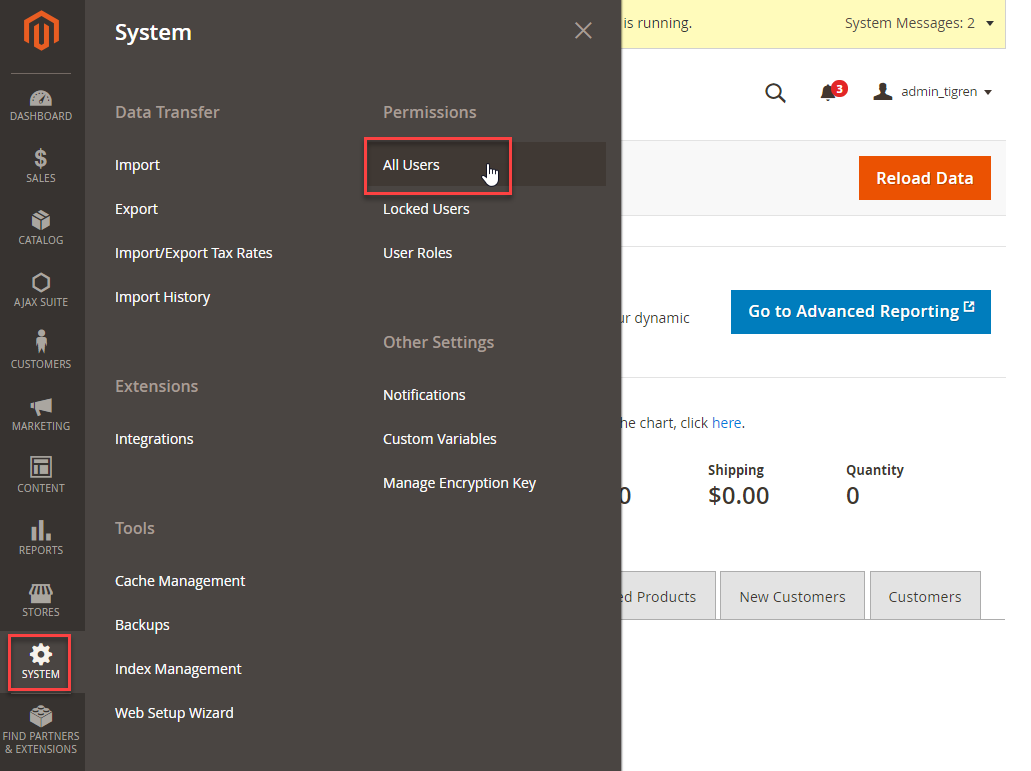Screen dimensions: 1031x771
Task: Click Go to Advanced Reporting button
Action: (860, 312)
